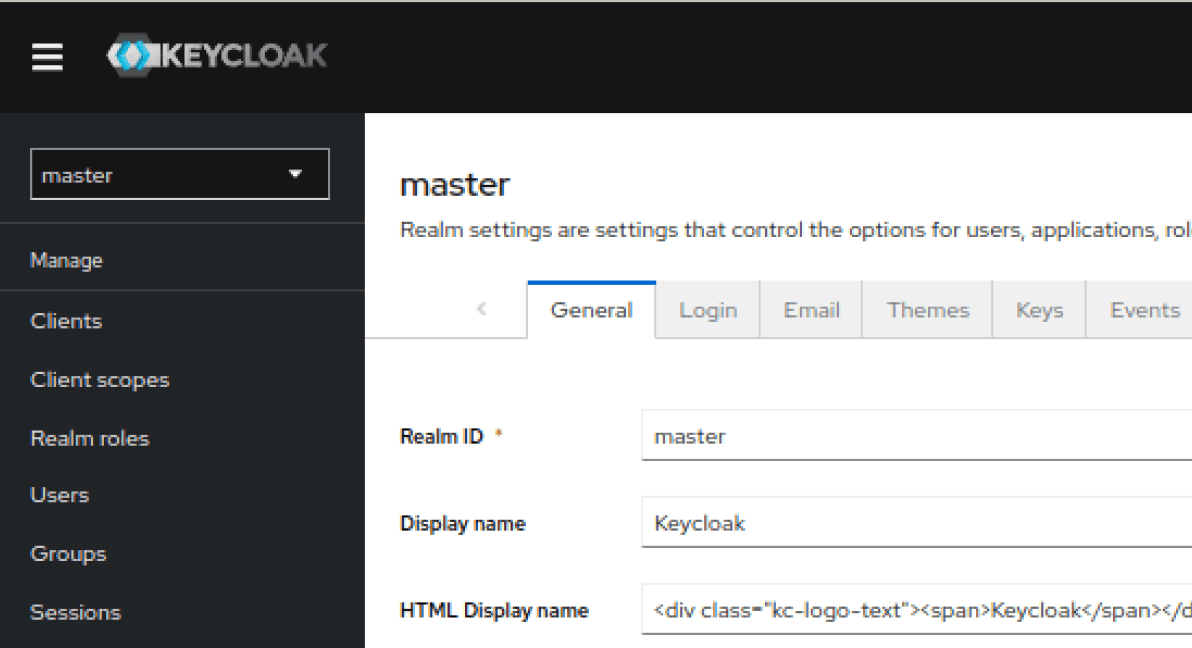This screenshot has height=648, width=1192.
Task: Navigate to Client scopes
Action: tap(100, 380)
